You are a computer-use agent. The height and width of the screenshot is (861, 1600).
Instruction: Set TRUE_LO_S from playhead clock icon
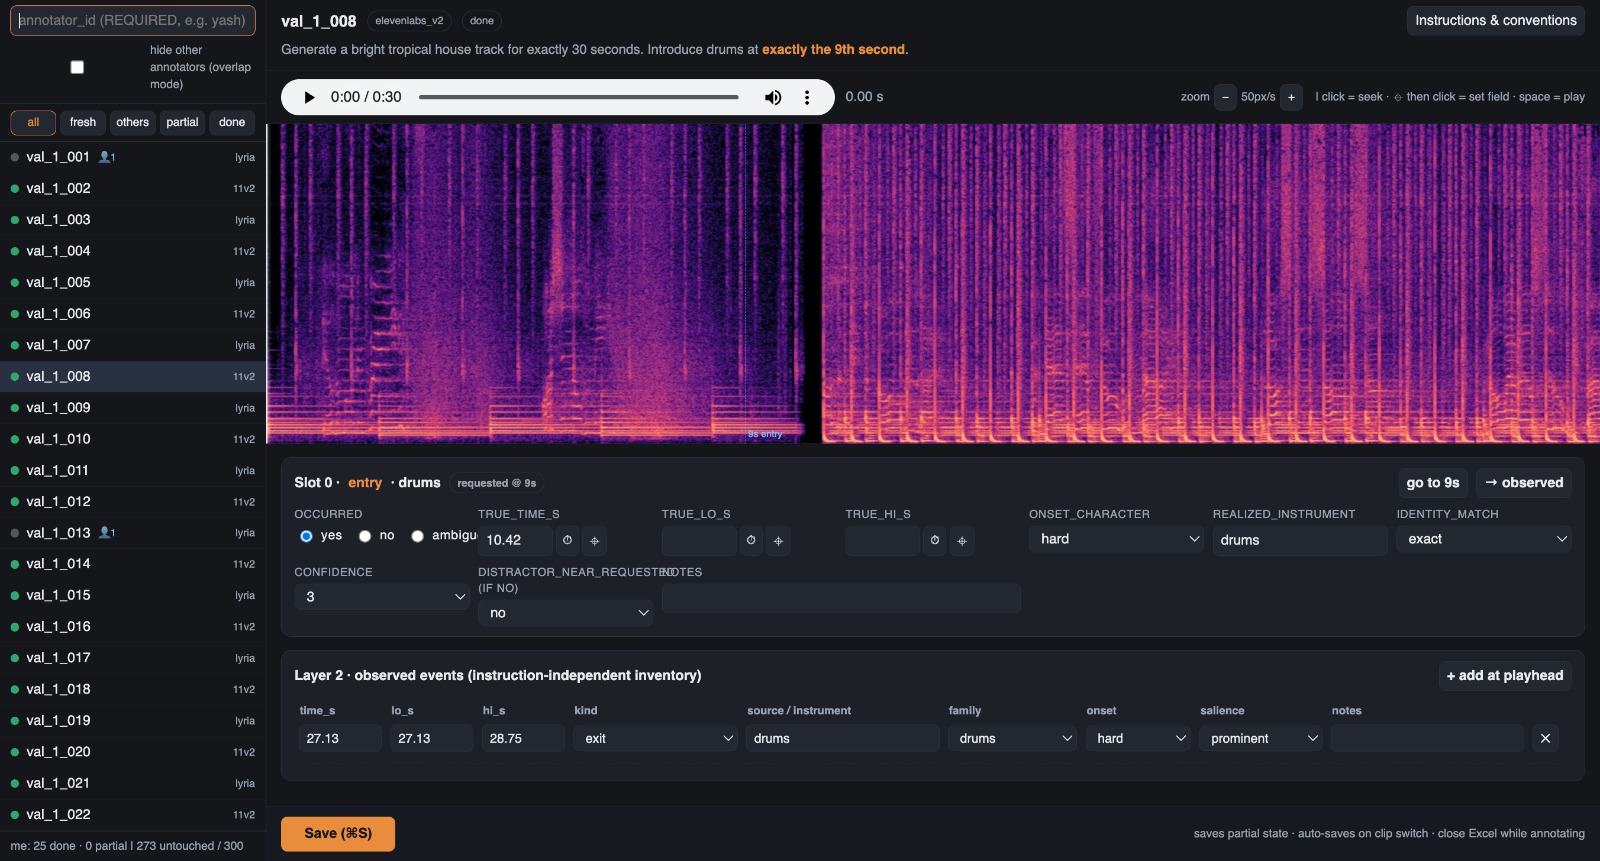pos(751,540)
